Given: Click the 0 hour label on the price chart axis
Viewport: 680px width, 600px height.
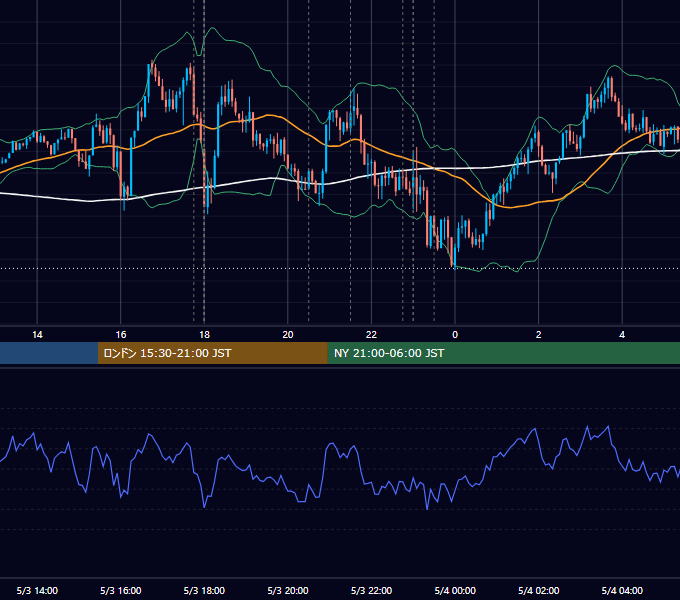Looking at the screenshot, I should tap(455, 335).
